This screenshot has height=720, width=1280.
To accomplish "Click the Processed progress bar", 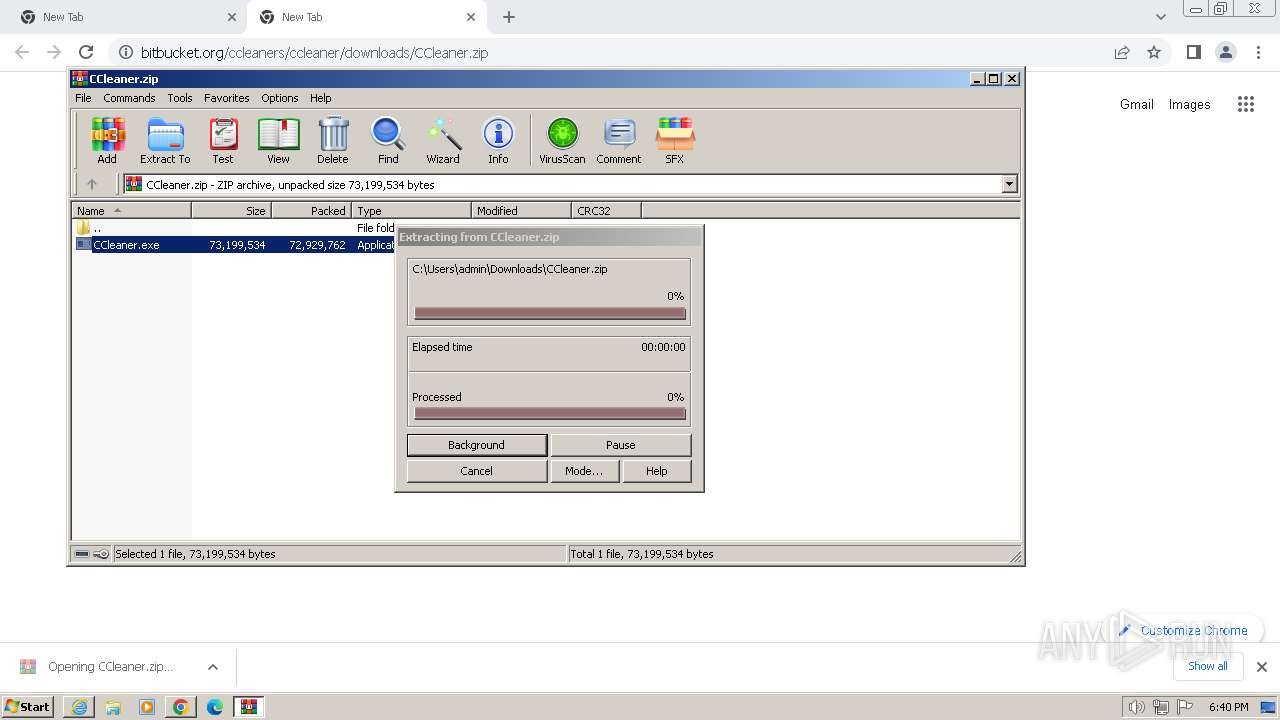I will click(550, 413).
